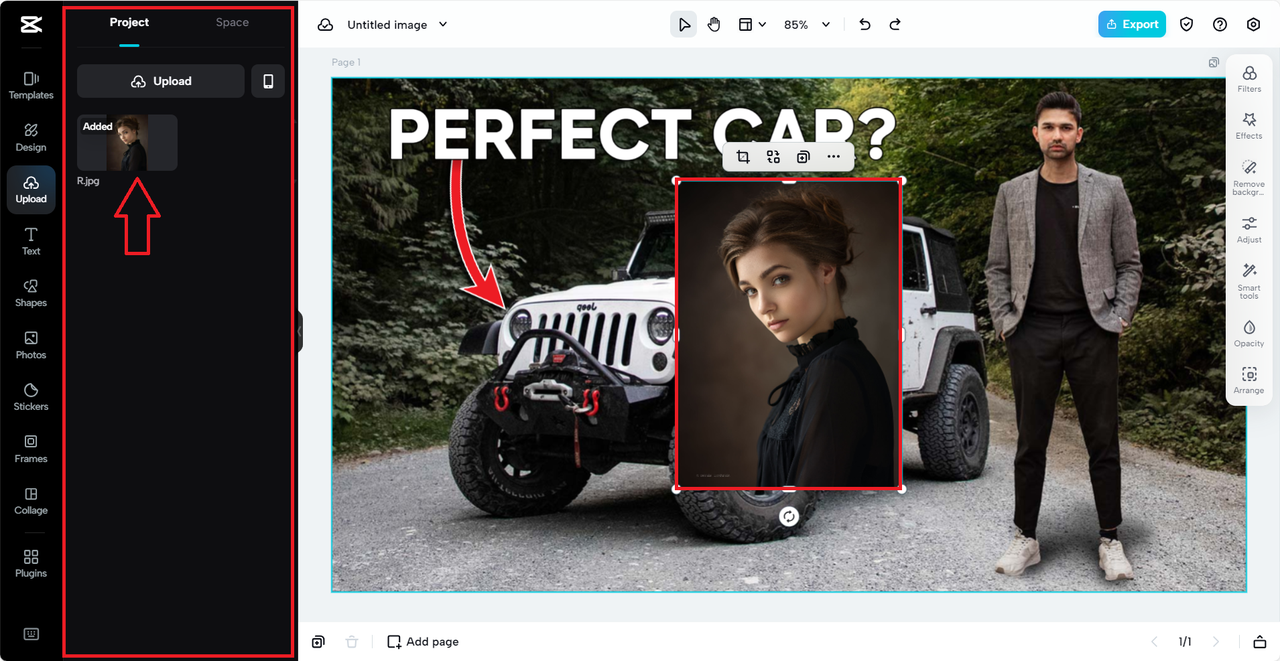Click the cloud save status icon

tap(325, 25)
